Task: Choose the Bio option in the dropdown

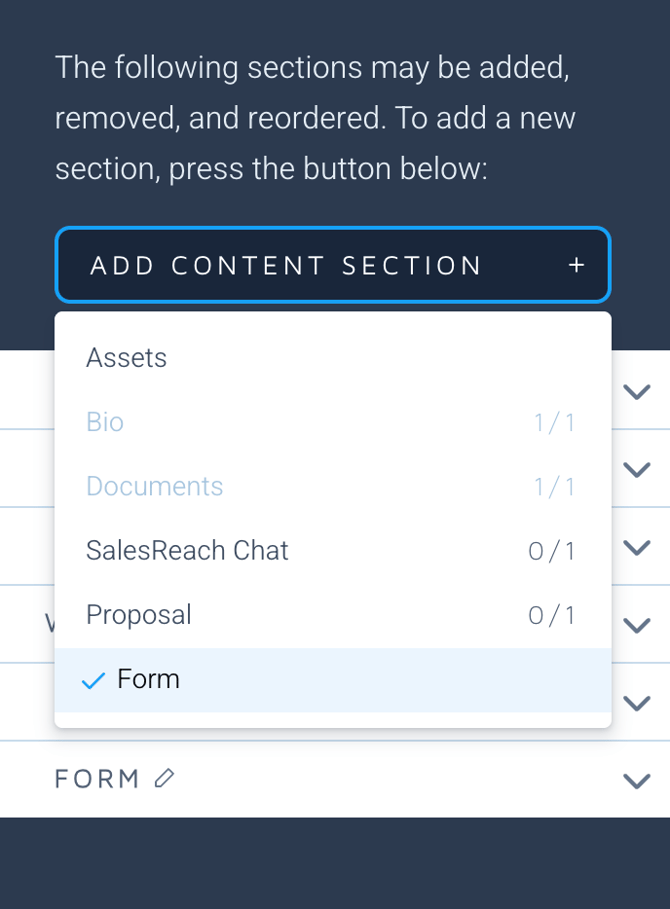Action: pyautogui.click(x=105, y=422)
